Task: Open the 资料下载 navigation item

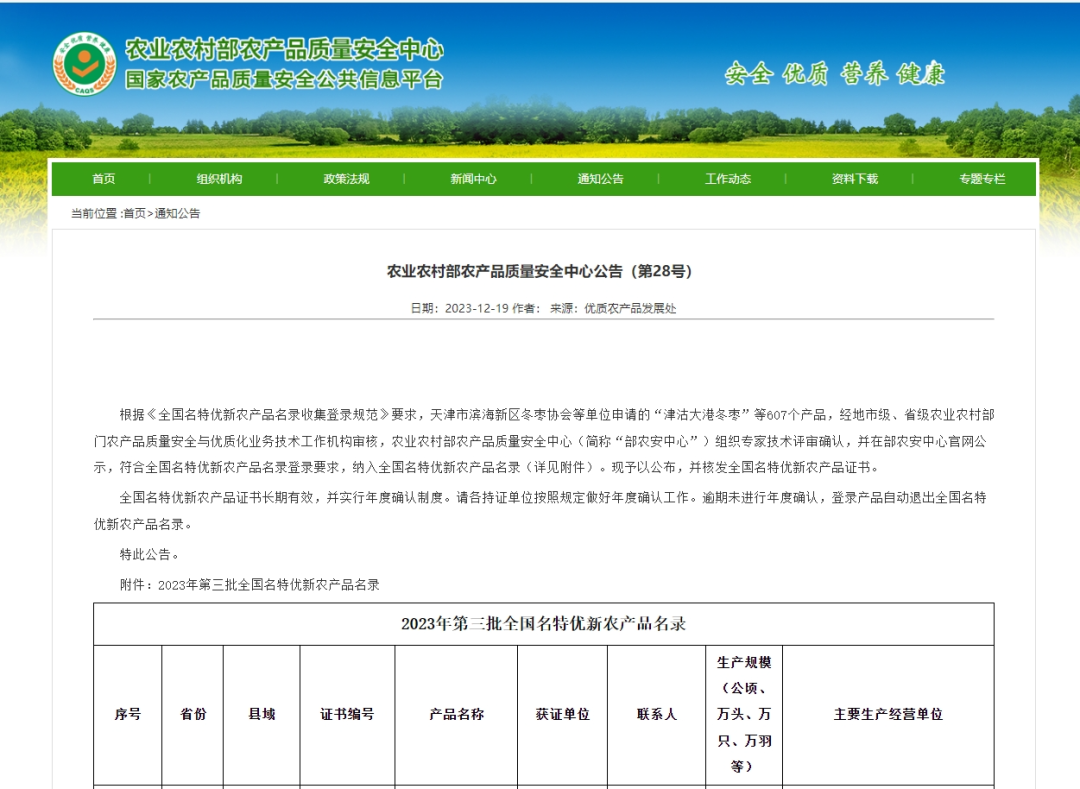Action: [x=855, y=179]
